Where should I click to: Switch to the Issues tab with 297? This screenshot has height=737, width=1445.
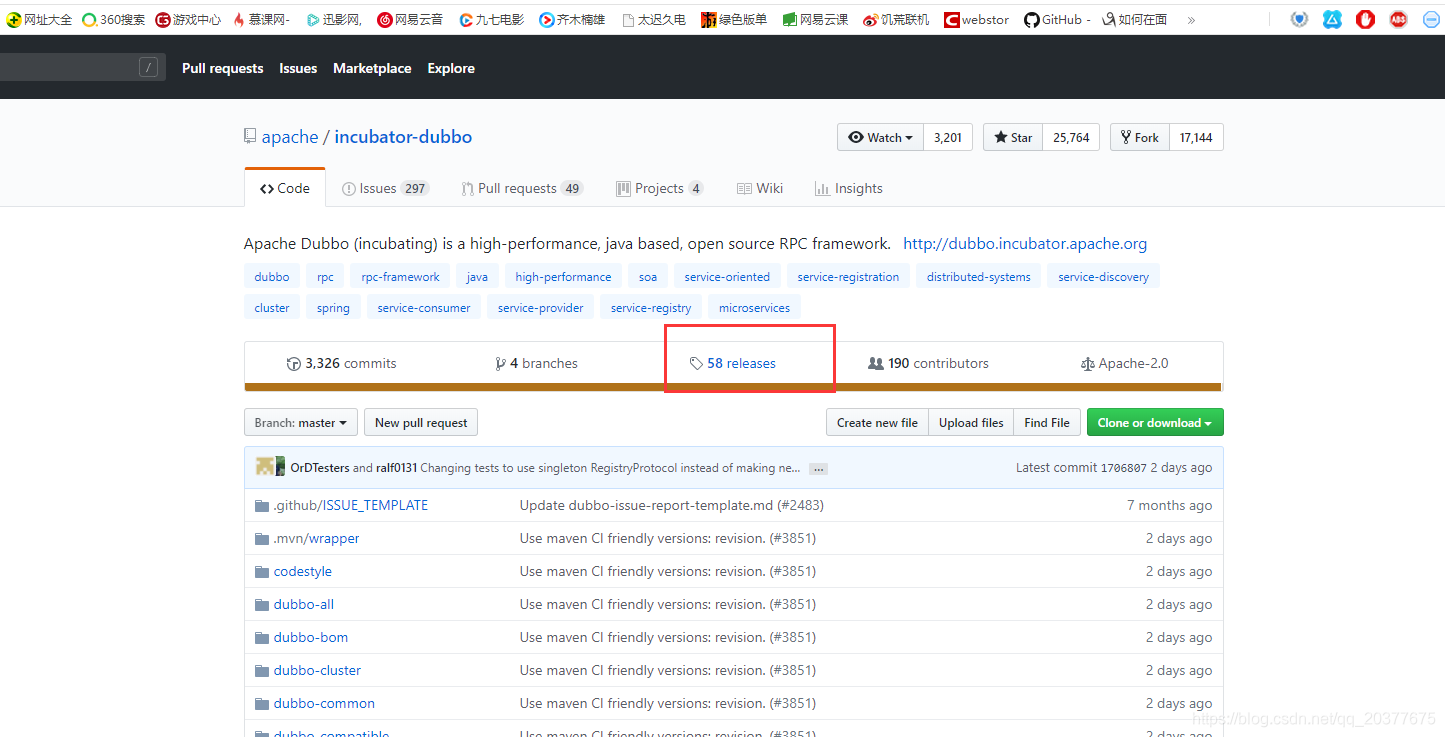385,188
